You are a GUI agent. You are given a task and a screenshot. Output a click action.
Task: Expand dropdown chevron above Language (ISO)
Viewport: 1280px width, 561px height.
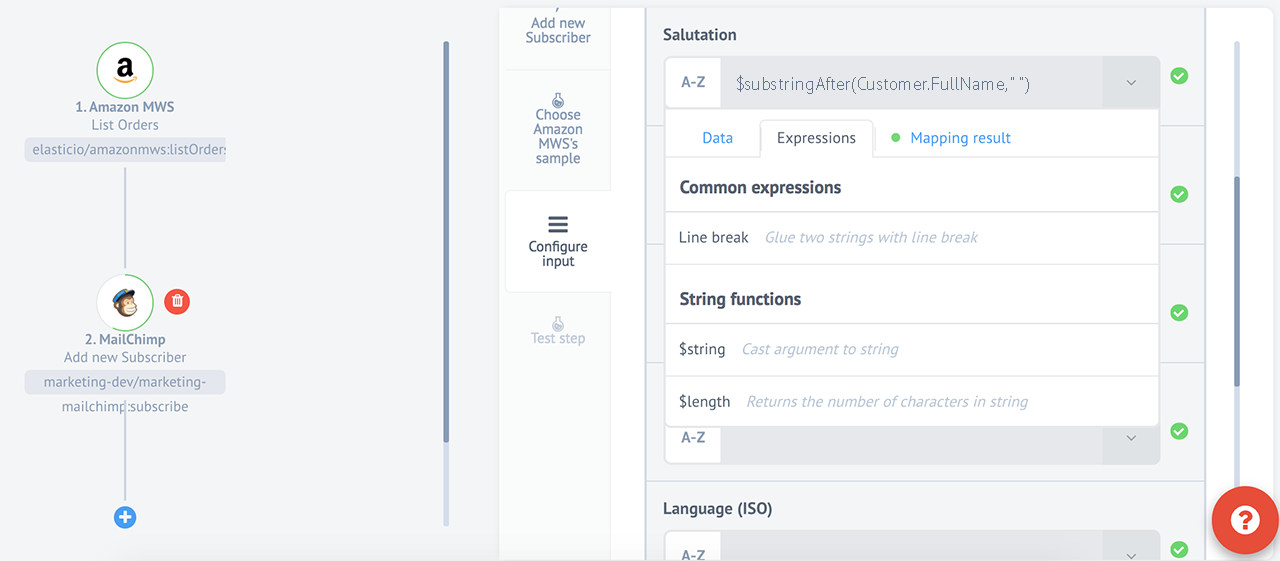tap(1131, 438)
